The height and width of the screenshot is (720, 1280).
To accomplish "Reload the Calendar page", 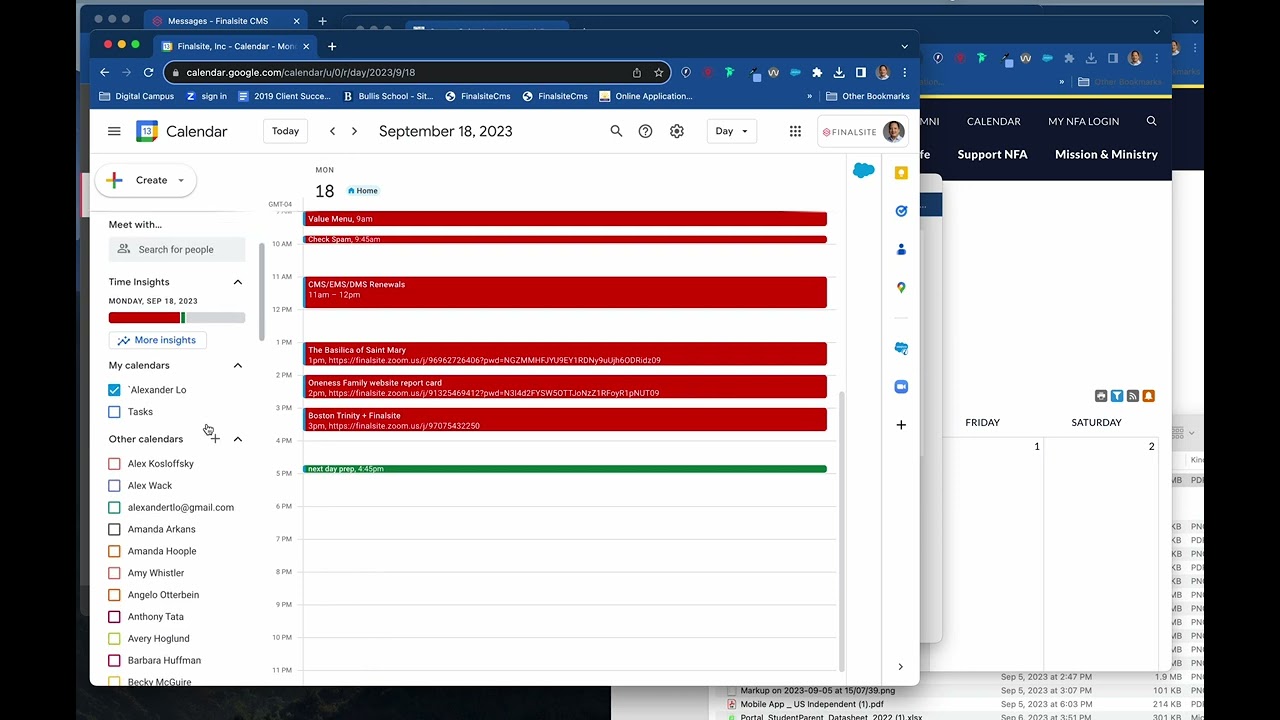I will tap(148, 72).
